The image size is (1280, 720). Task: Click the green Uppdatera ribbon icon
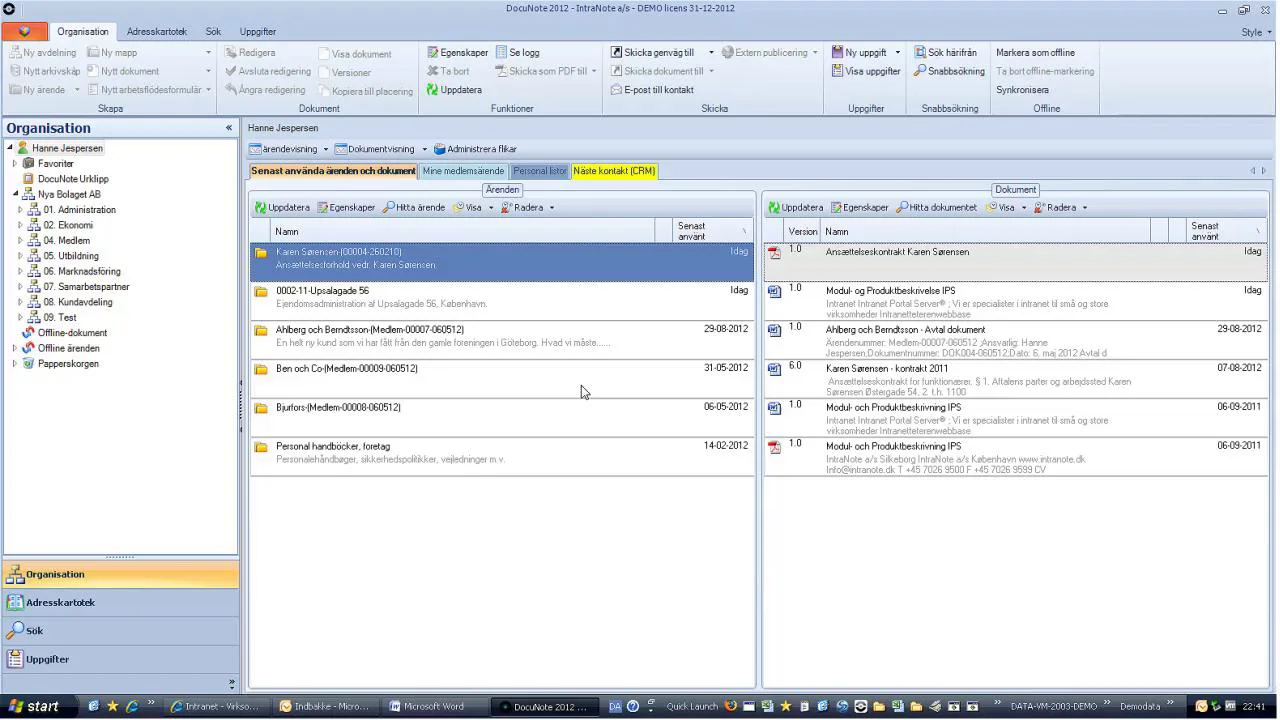point(433,90)
